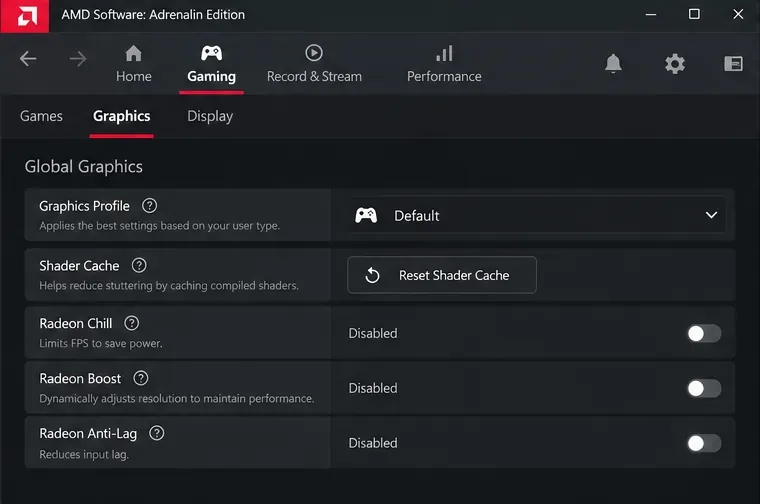
Task: Go forward with the right arrow
Action: (x=78, y=59)
